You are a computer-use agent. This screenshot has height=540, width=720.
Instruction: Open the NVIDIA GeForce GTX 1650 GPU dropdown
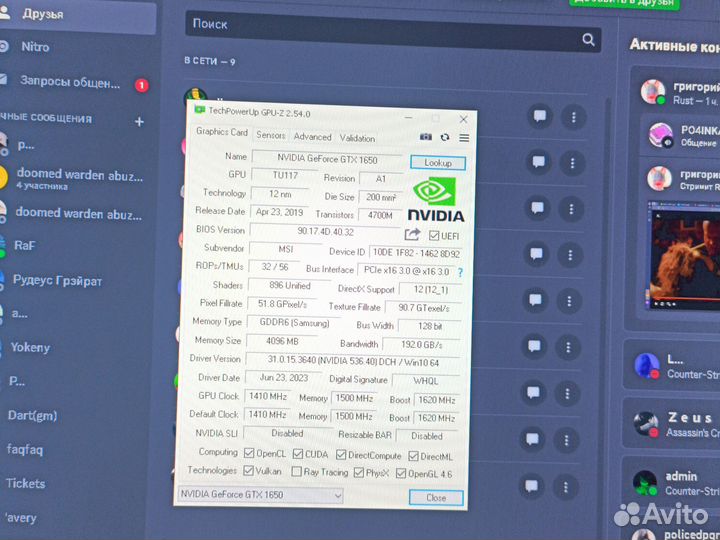click(260, 495)
